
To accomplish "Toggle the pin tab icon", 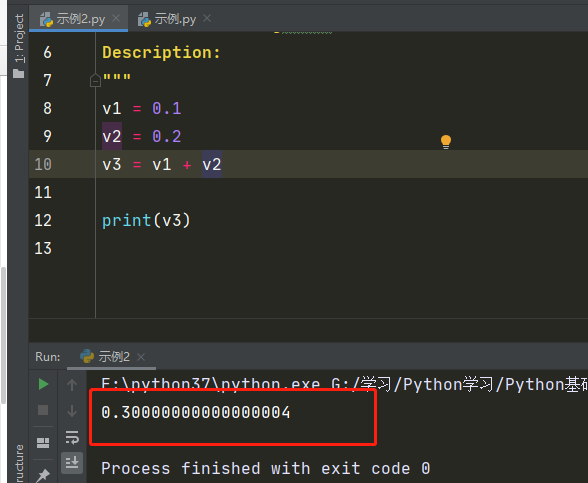I will click(43, 475).
